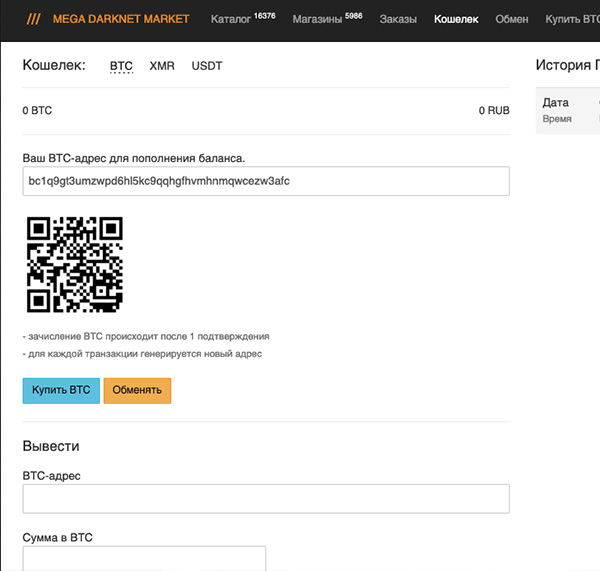Click the История heading on right
The height and width of the screenshot is (571, 600).
[x=567, y=65]
